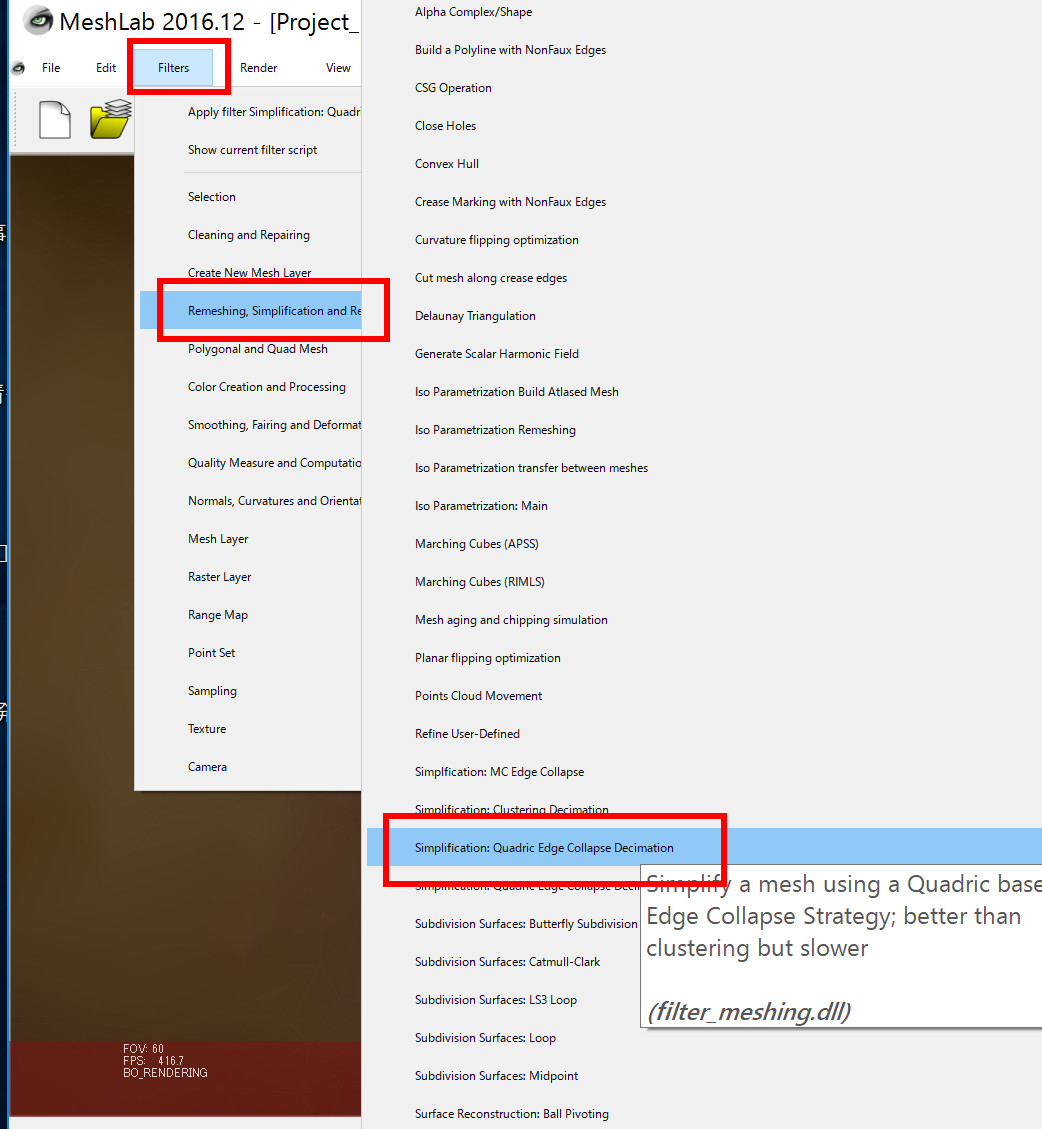
Task: Open the Edit menu
Action: pyautogui.click(x=106, y=68)
